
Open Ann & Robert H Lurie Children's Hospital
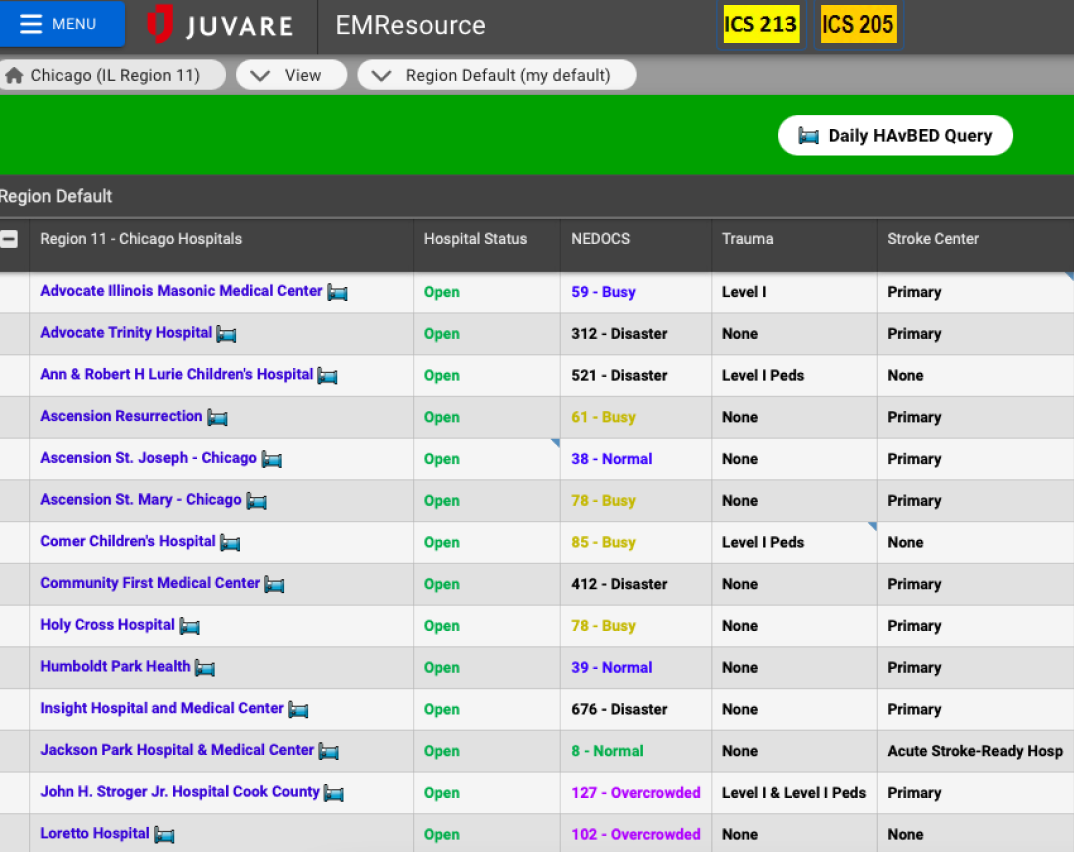click(x=177, y=375)
